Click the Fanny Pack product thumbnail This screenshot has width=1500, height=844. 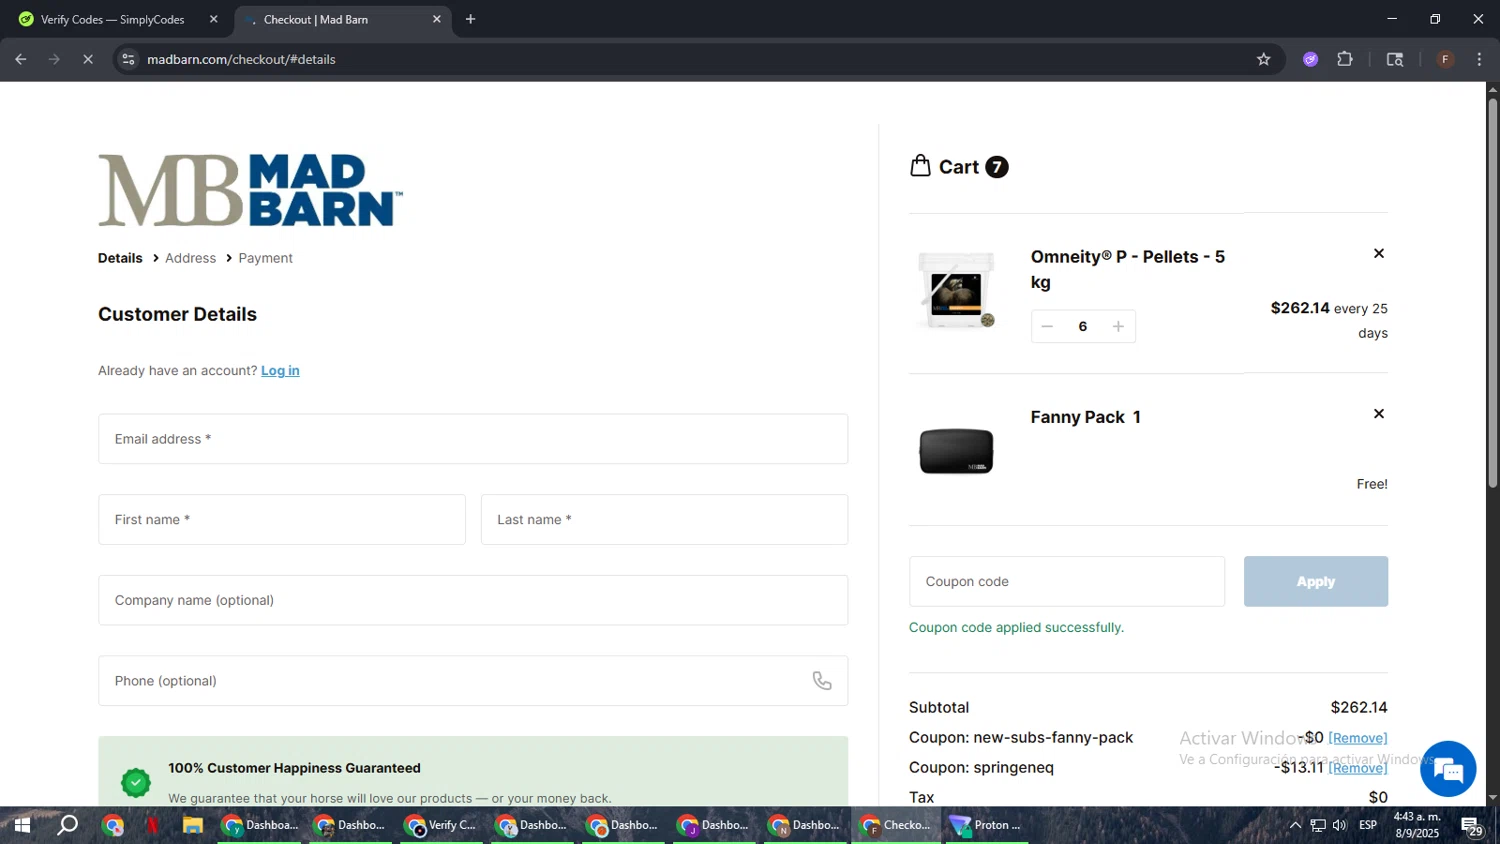(x=957, y=451)
